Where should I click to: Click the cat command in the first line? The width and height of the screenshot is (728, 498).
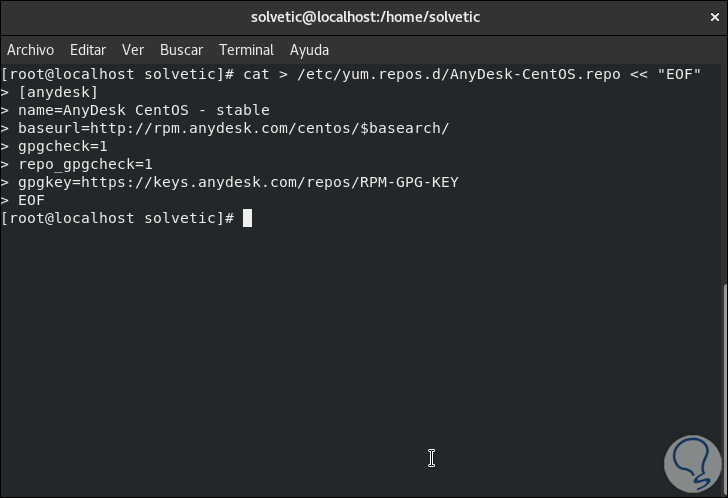256,74
